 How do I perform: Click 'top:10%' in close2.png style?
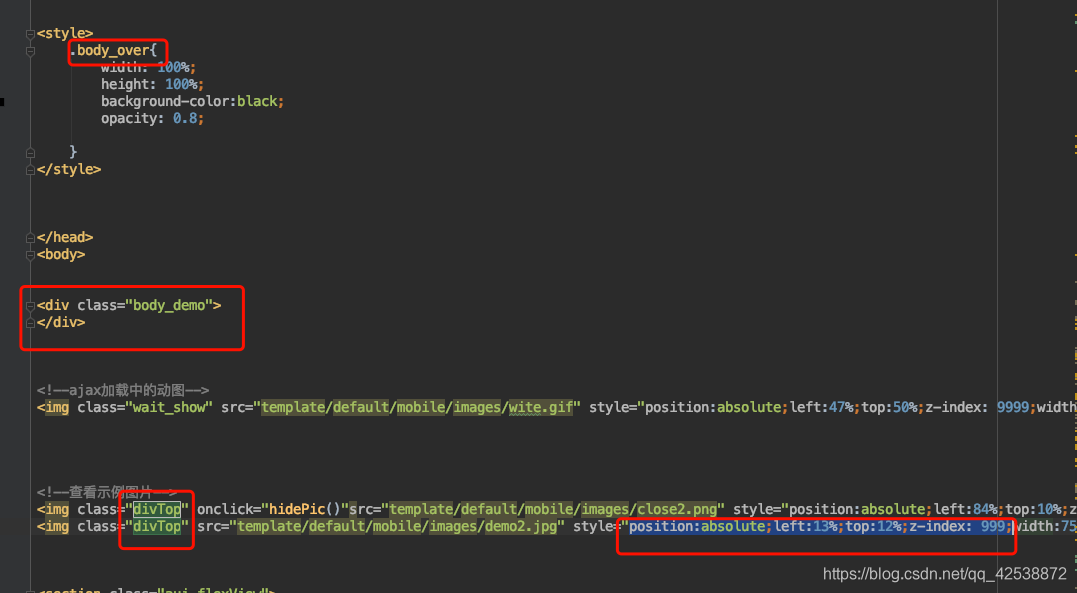coord(1034,509)
